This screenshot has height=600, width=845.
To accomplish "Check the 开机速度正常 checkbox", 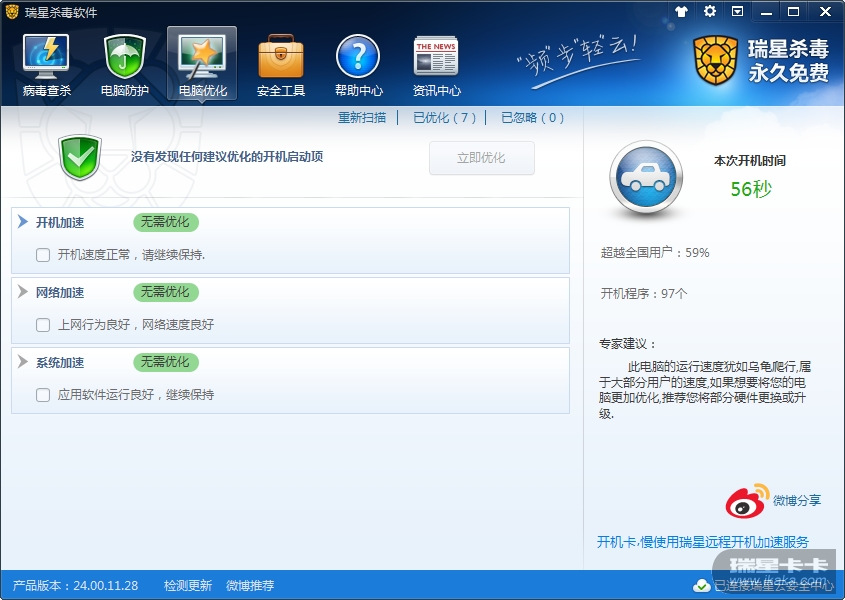I will [43, 255].
